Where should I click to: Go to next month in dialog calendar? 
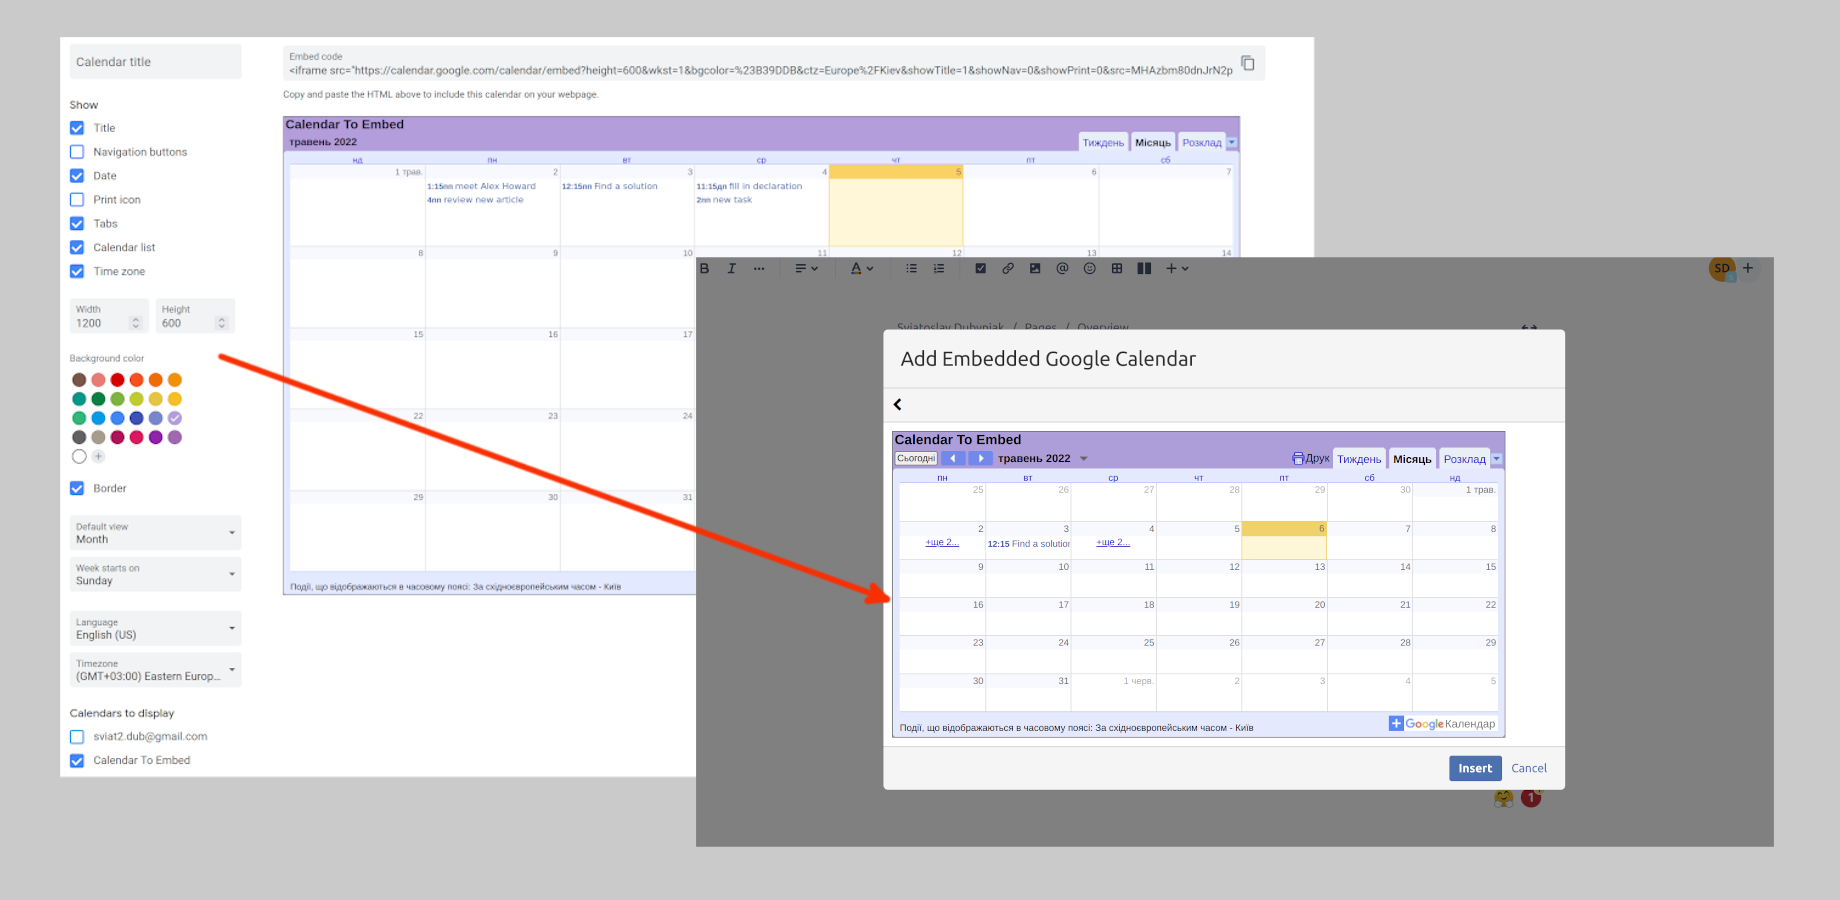click(981, 459)
